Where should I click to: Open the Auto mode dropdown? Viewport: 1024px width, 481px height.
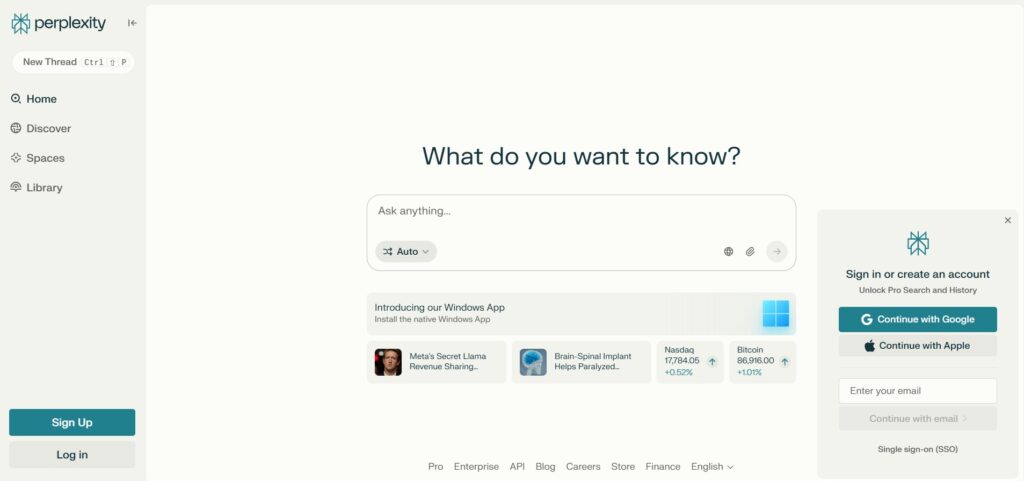tap(406, 251)
